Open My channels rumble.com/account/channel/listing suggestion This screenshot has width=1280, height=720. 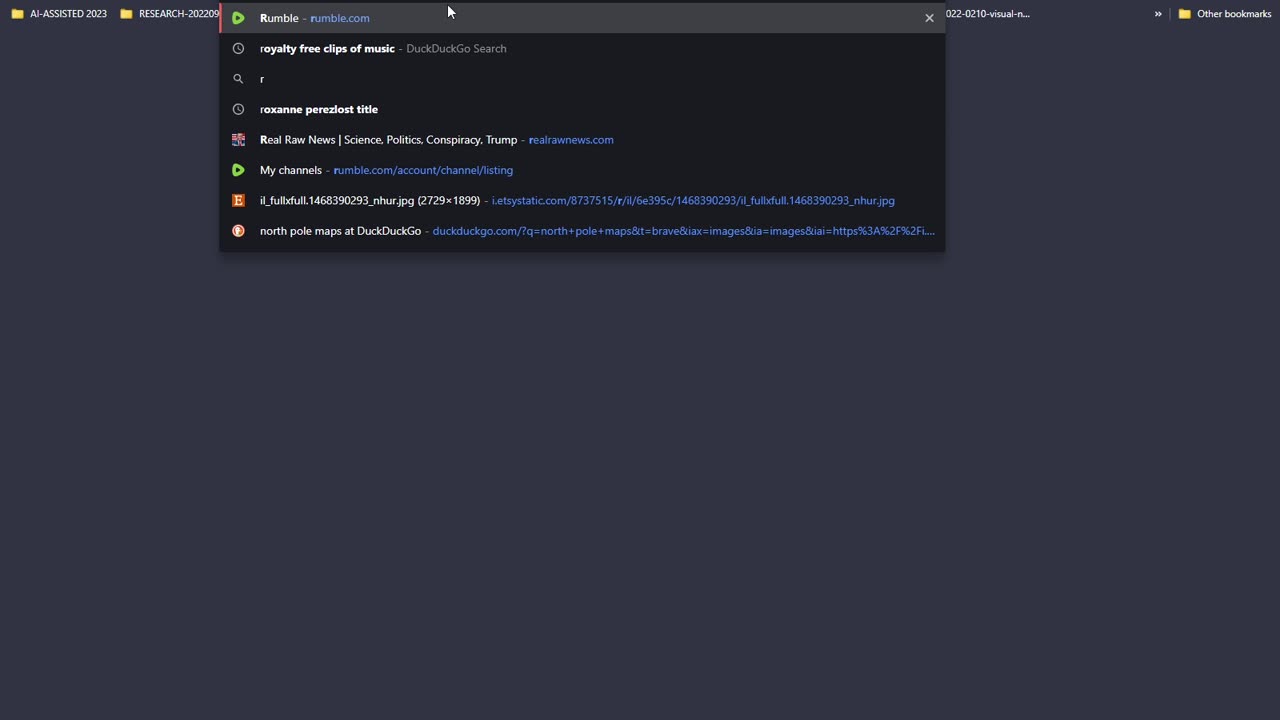(x=582, y=170)
